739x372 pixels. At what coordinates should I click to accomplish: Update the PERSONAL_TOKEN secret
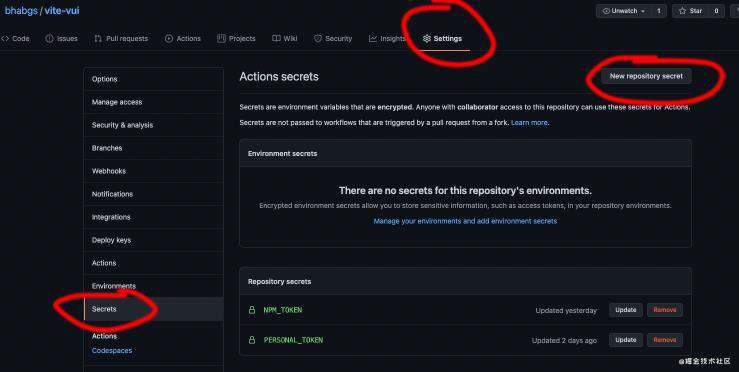click(x=626, y=340)
